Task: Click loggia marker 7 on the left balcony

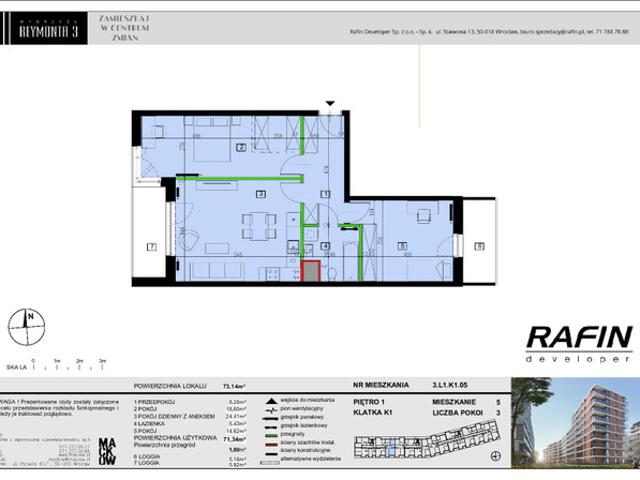Action: (x=151, y=247)
